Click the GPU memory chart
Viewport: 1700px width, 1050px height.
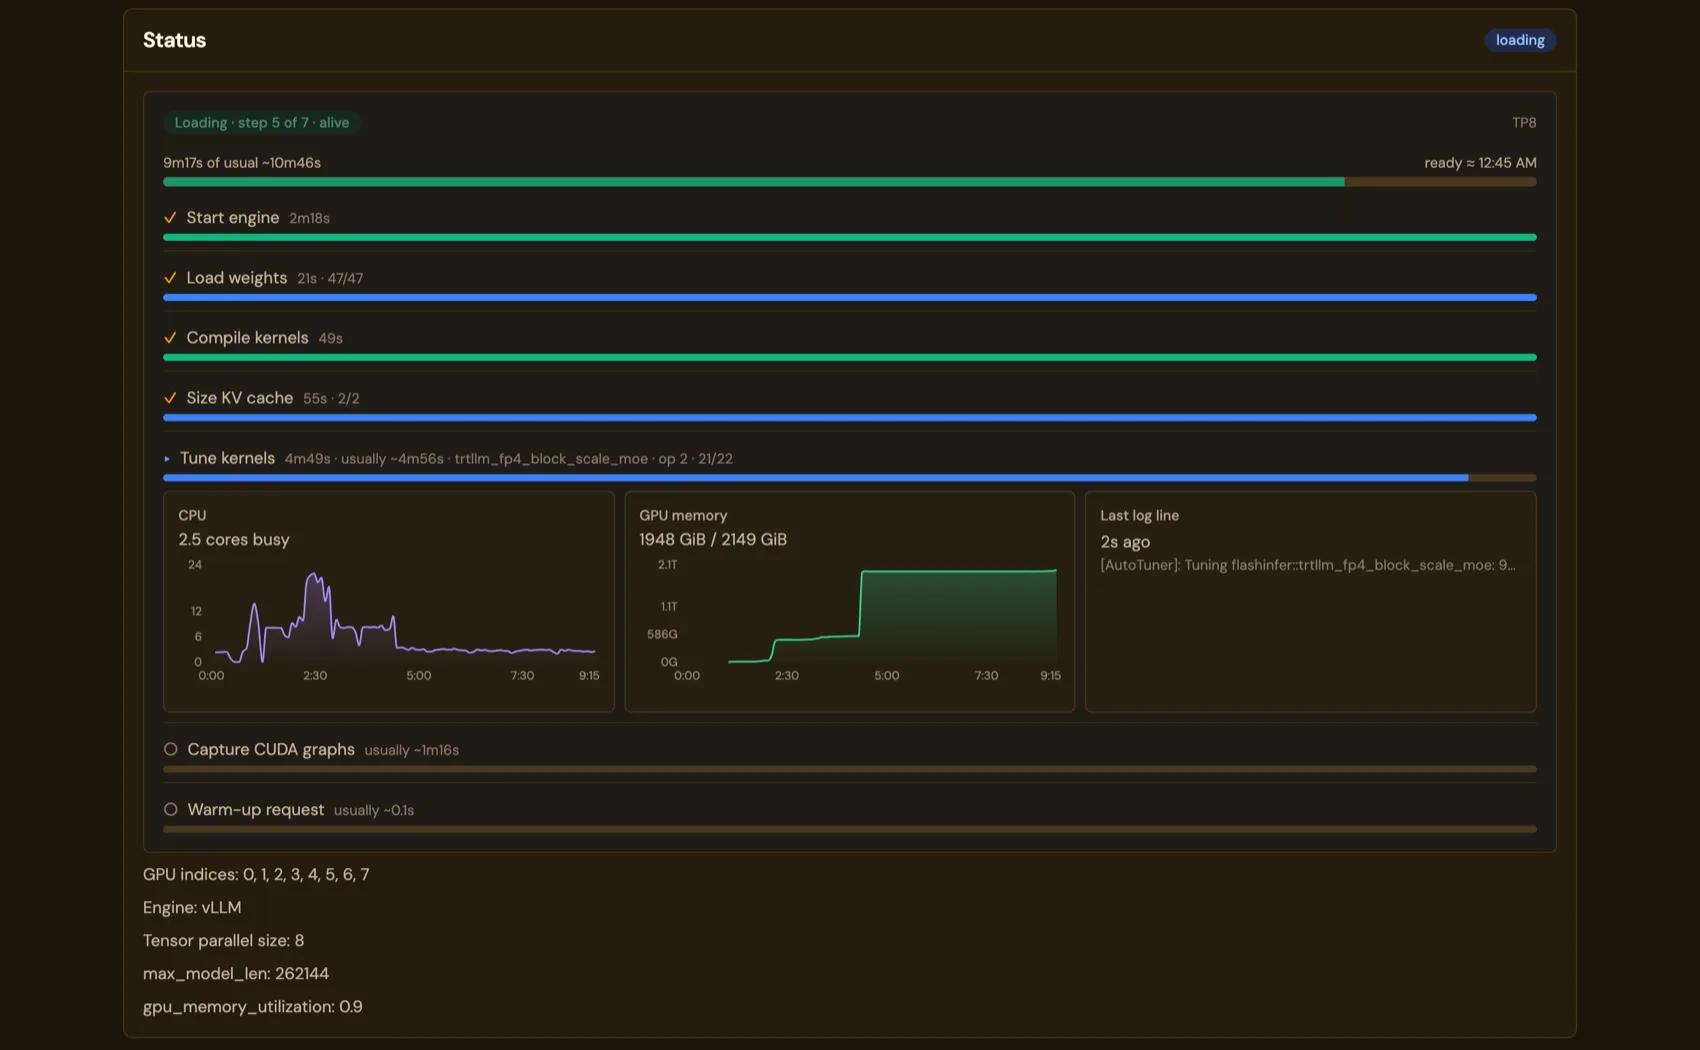[x=850, y=620]
